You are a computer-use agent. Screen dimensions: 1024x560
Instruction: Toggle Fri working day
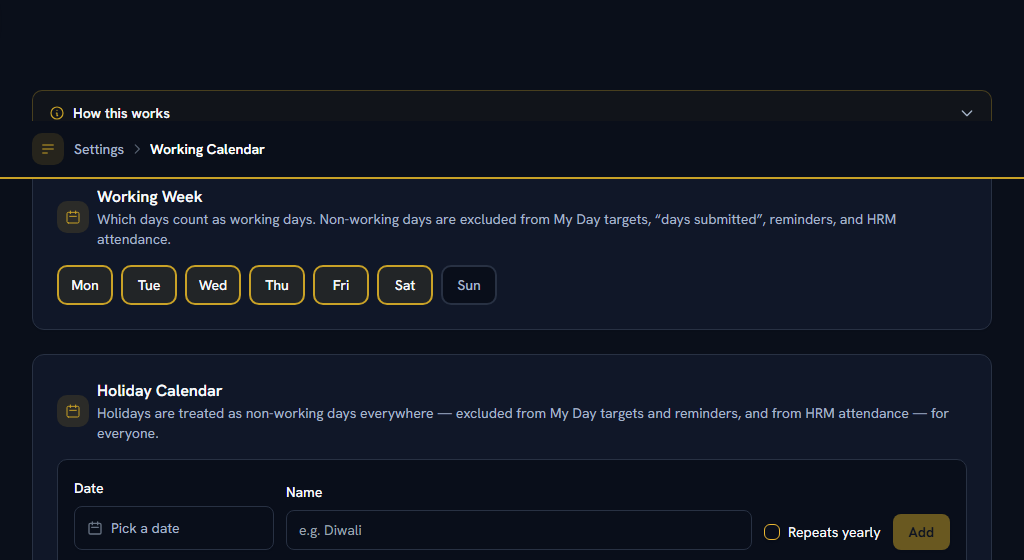tap(341, 285)
